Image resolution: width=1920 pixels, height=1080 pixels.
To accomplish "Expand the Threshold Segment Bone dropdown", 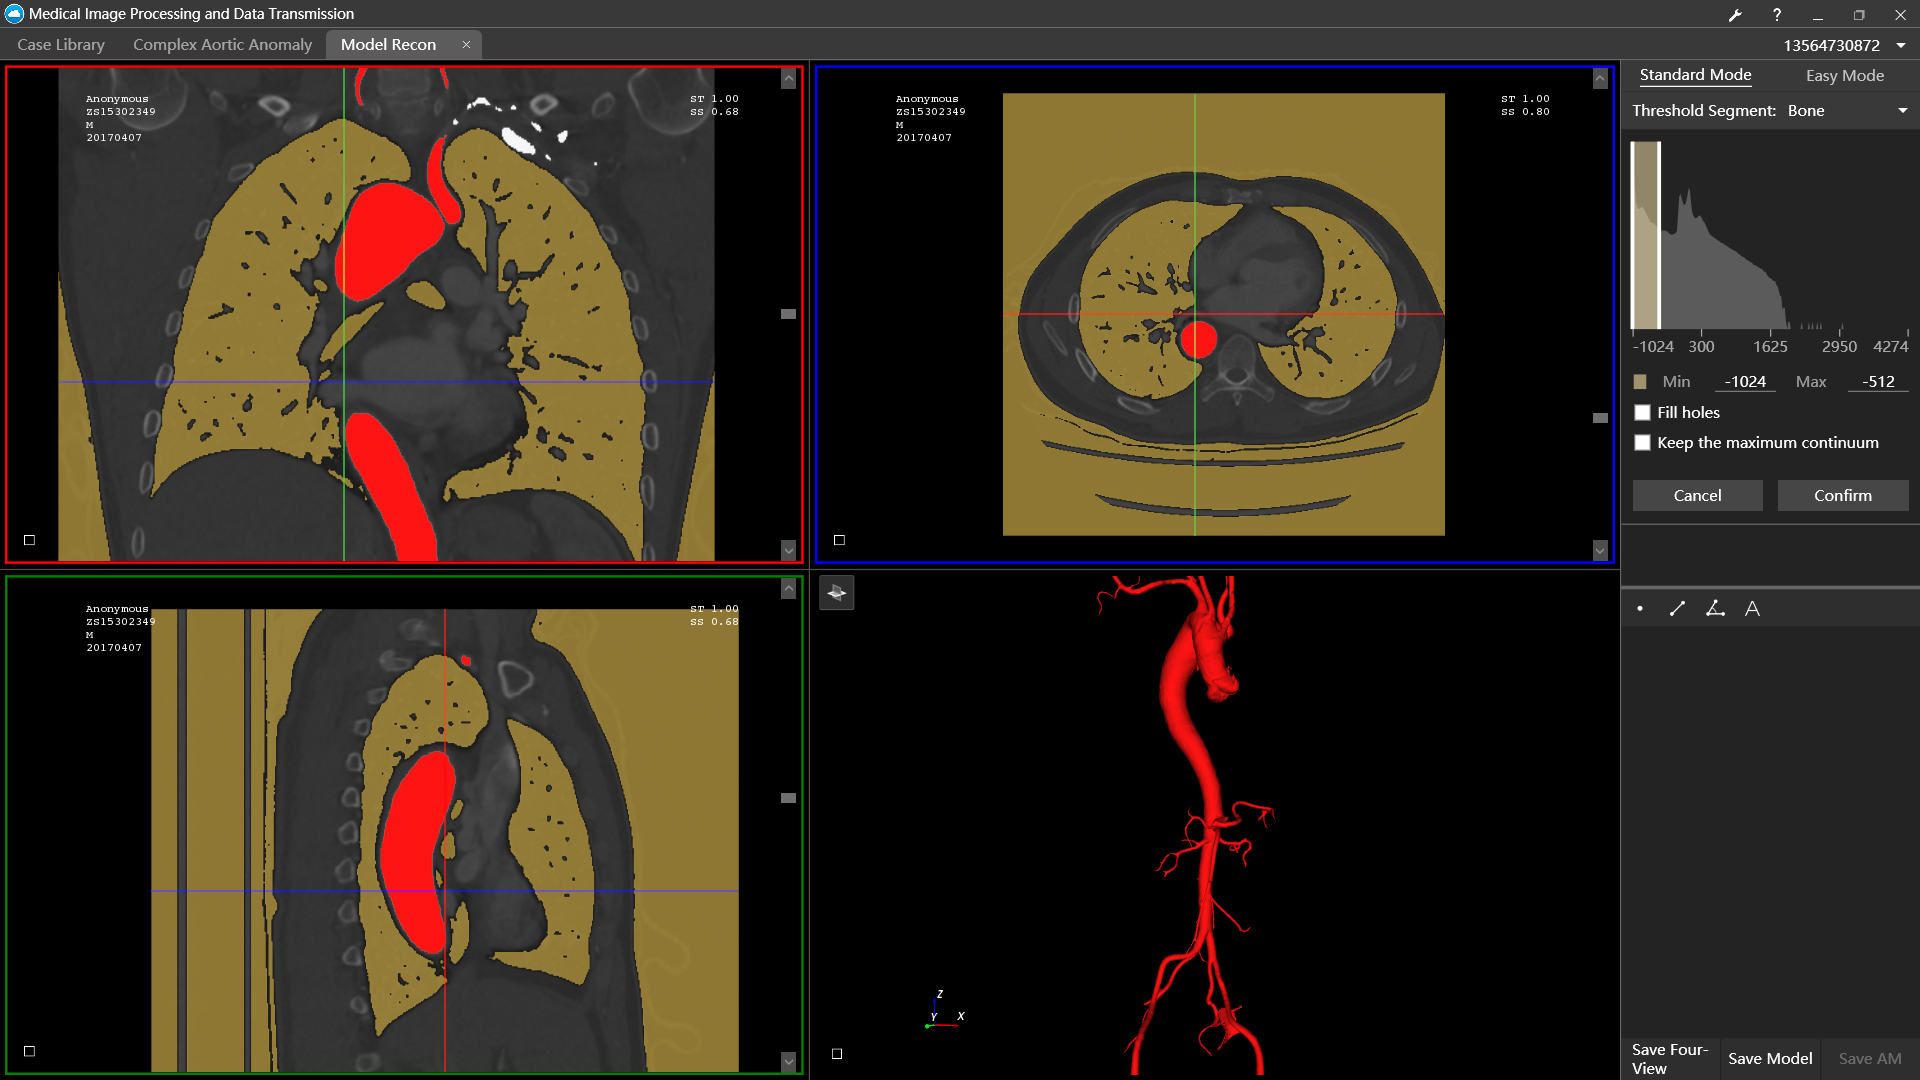I will (x=1902, y=111).
